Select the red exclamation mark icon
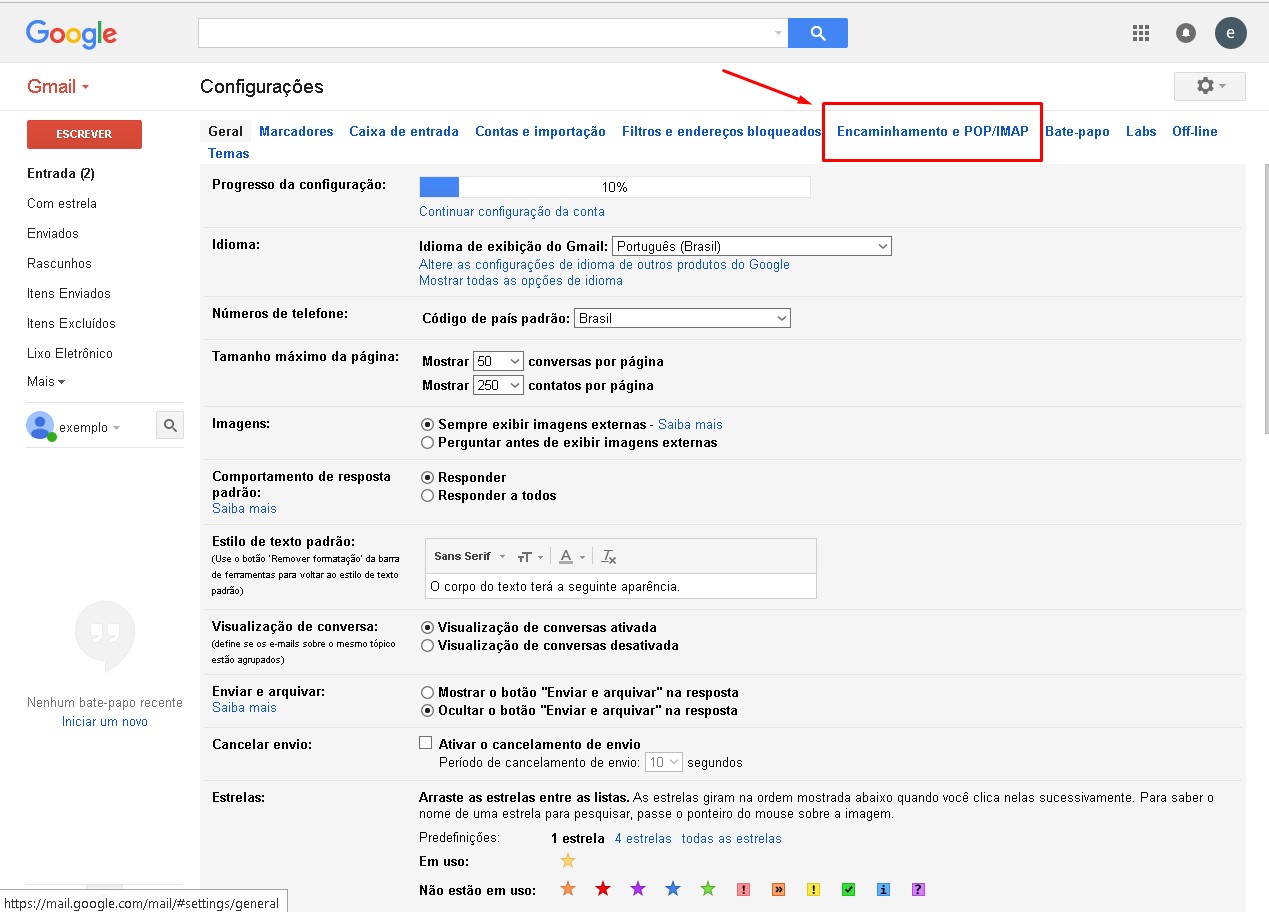Image resolution: width=1269 pixels, height=912 pixels. click(x=743, y=889)
